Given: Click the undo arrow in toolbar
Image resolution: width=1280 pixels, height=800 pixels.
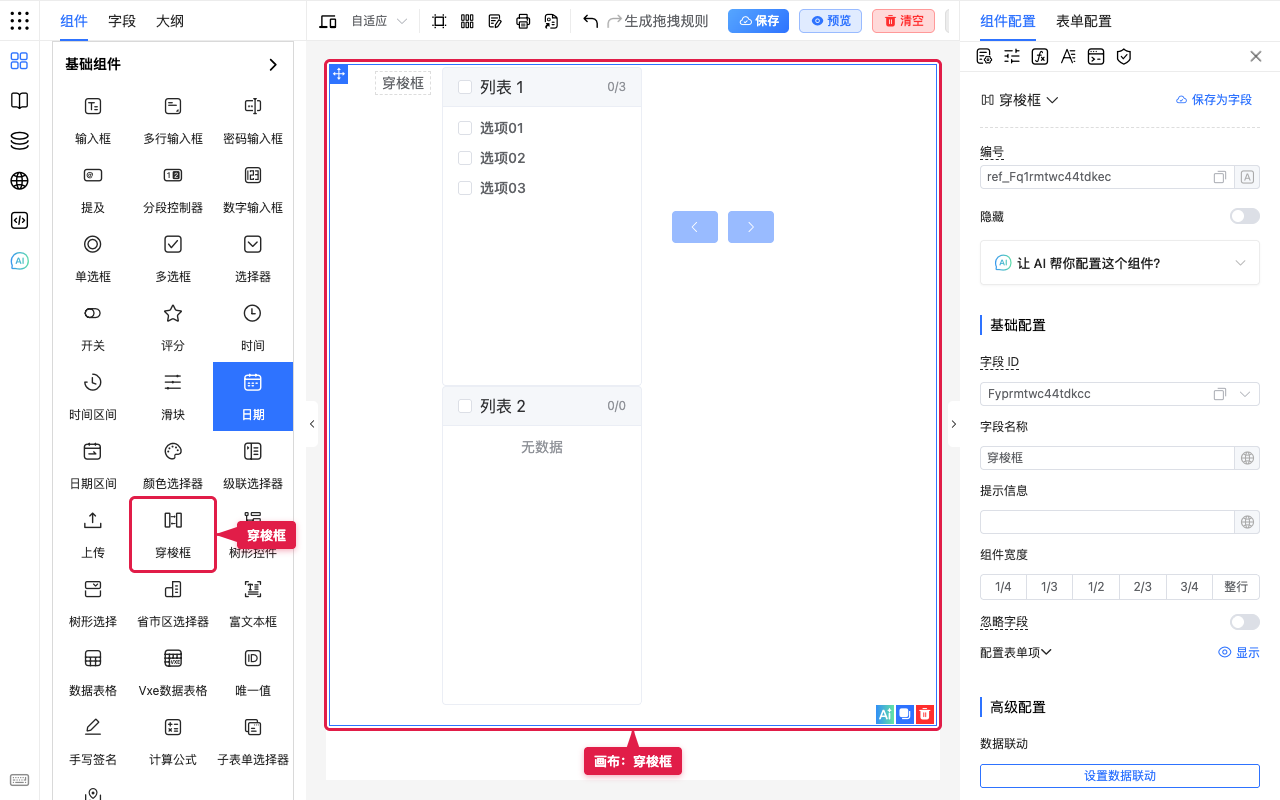Looking at the screenshot, I should click(591, 21).
